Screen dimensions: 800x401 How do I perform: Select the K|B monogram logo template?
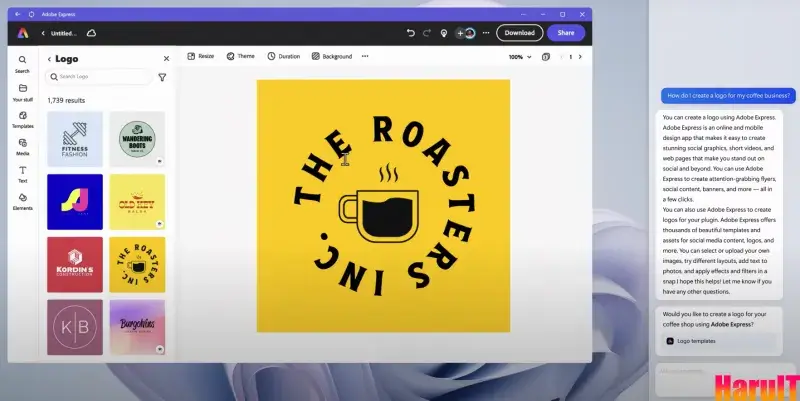pos(75,327)
